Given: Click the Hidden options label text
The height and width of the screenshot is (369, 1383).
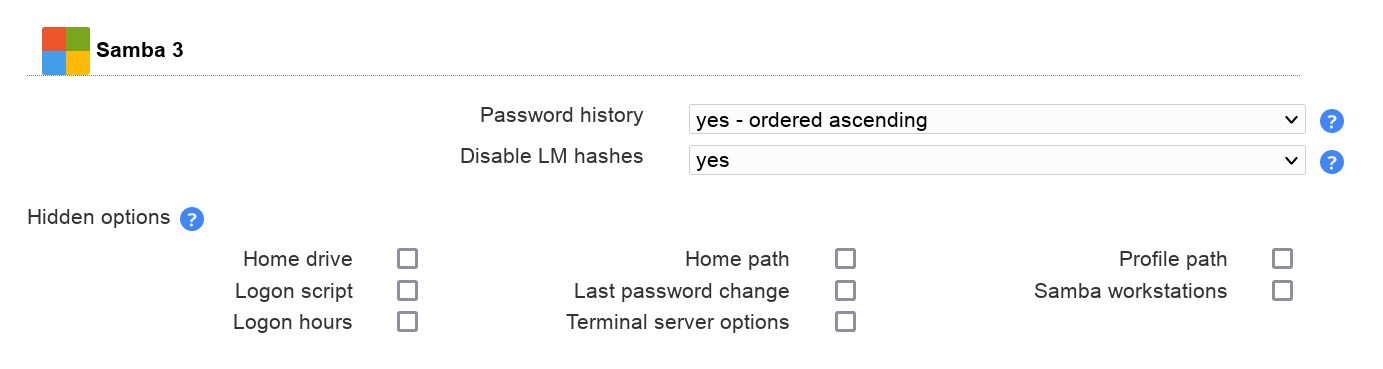Looking at the screenshot, I should click(x=99, y=217).
